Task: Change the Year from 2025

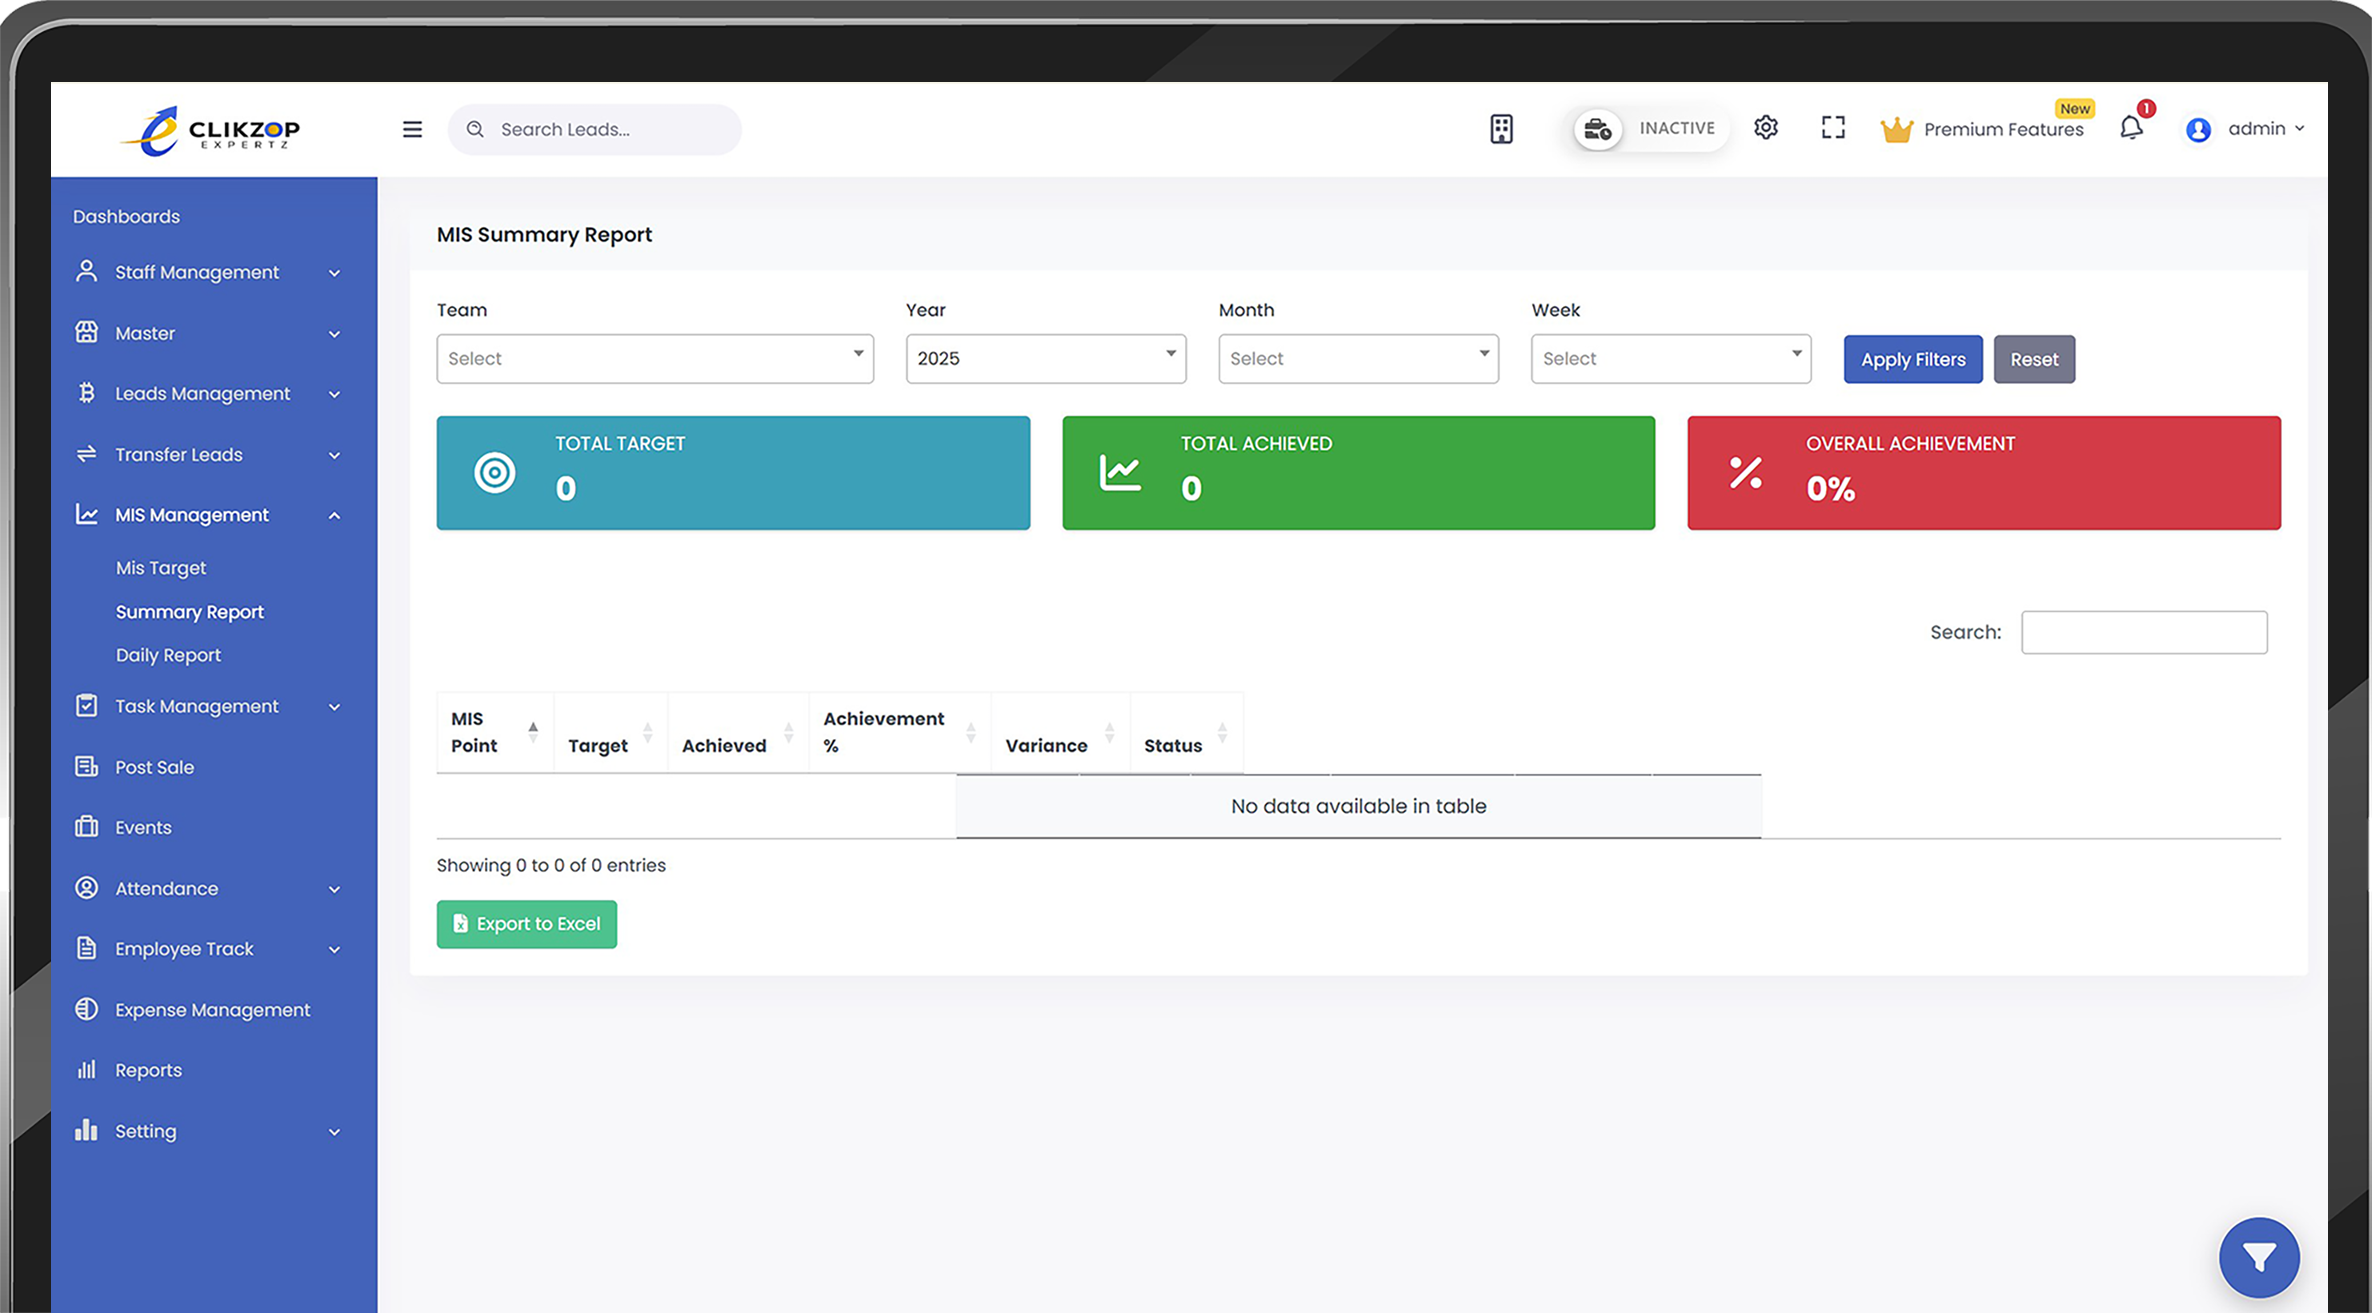Action: pos(1045,358)
